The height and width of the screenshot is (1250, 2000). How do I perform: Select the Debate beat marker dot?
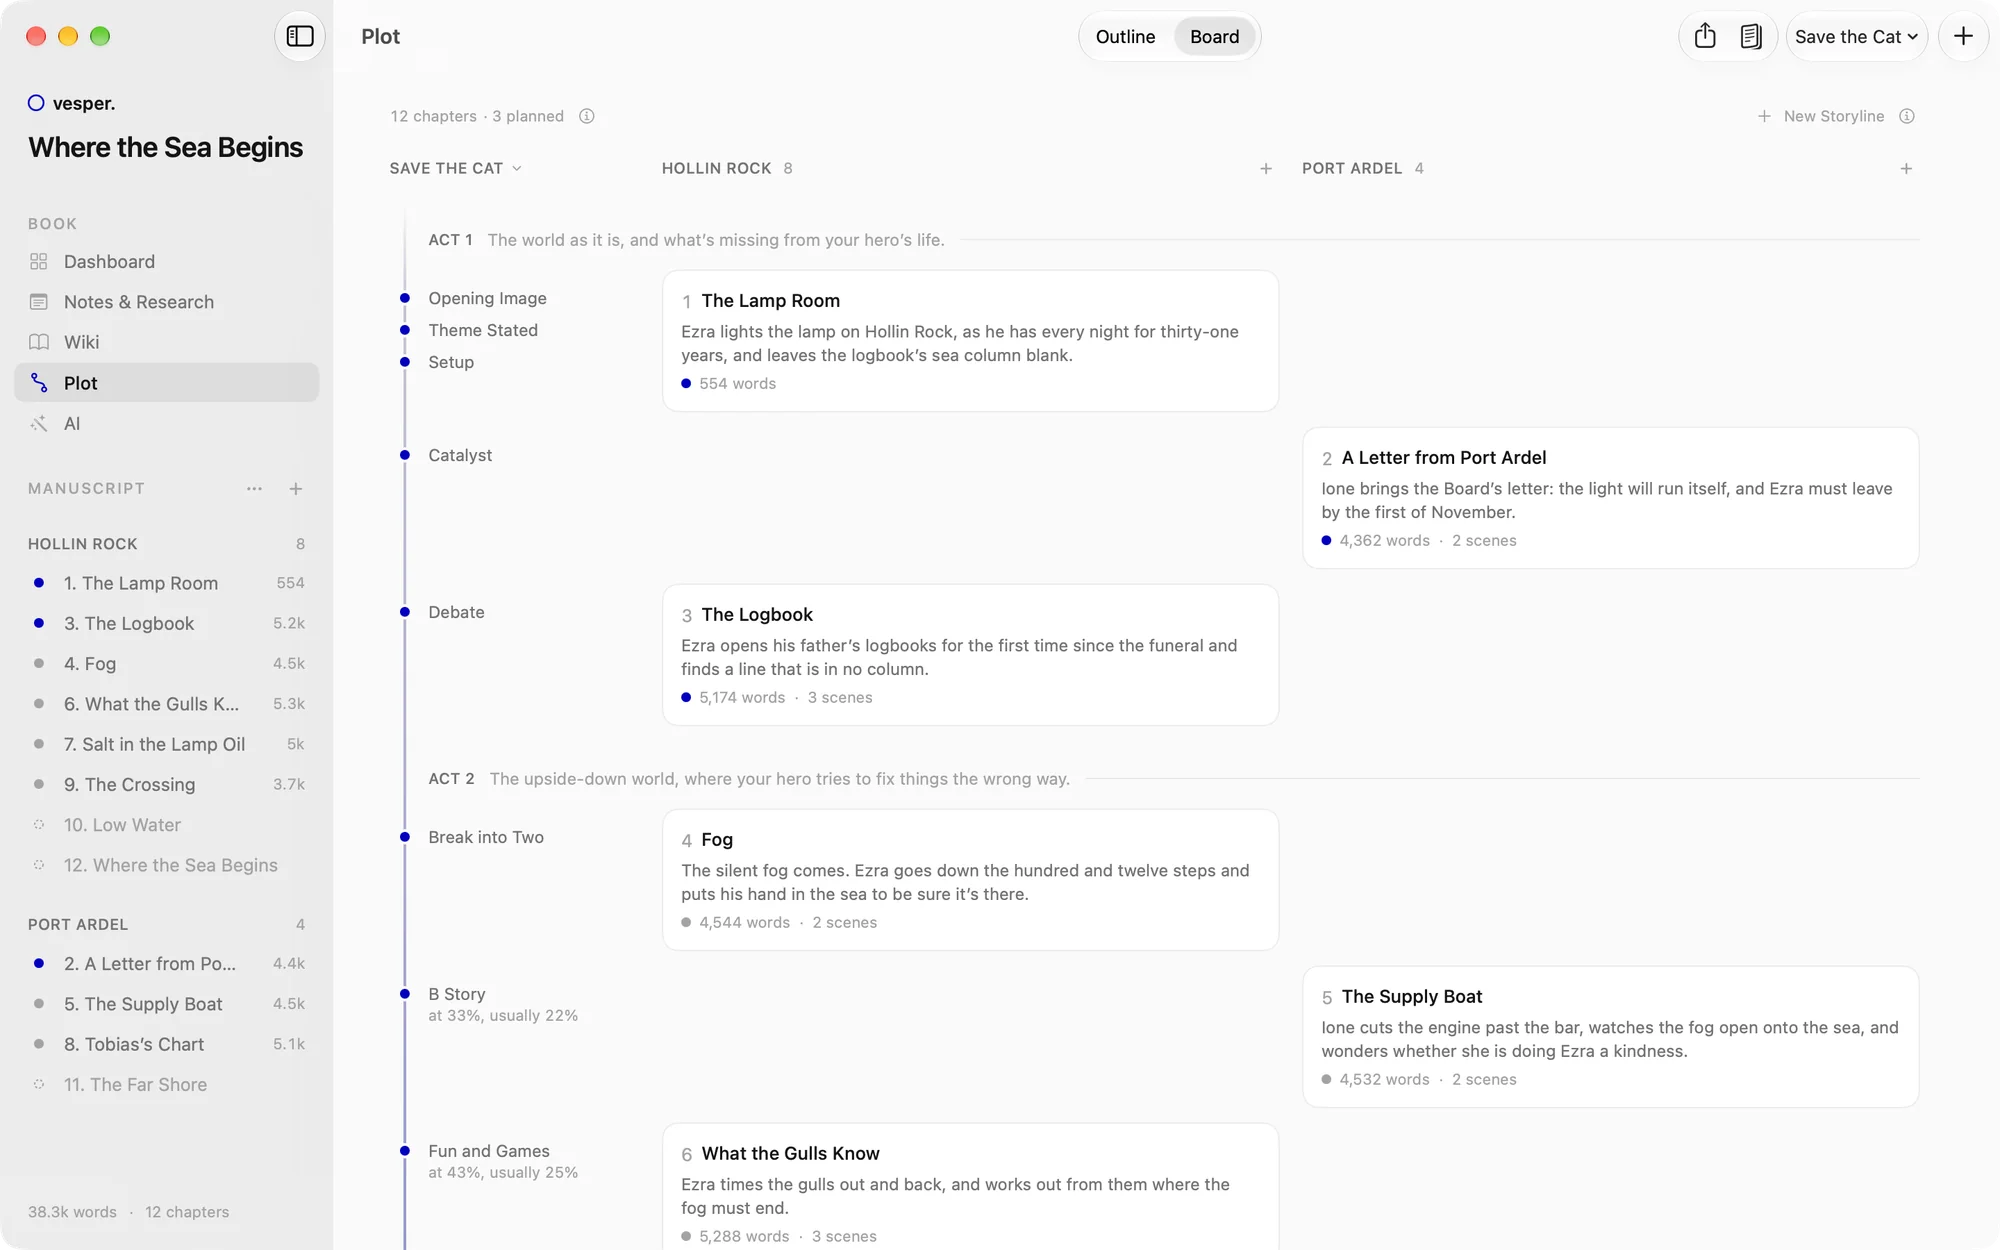click(x=405, y=612)
